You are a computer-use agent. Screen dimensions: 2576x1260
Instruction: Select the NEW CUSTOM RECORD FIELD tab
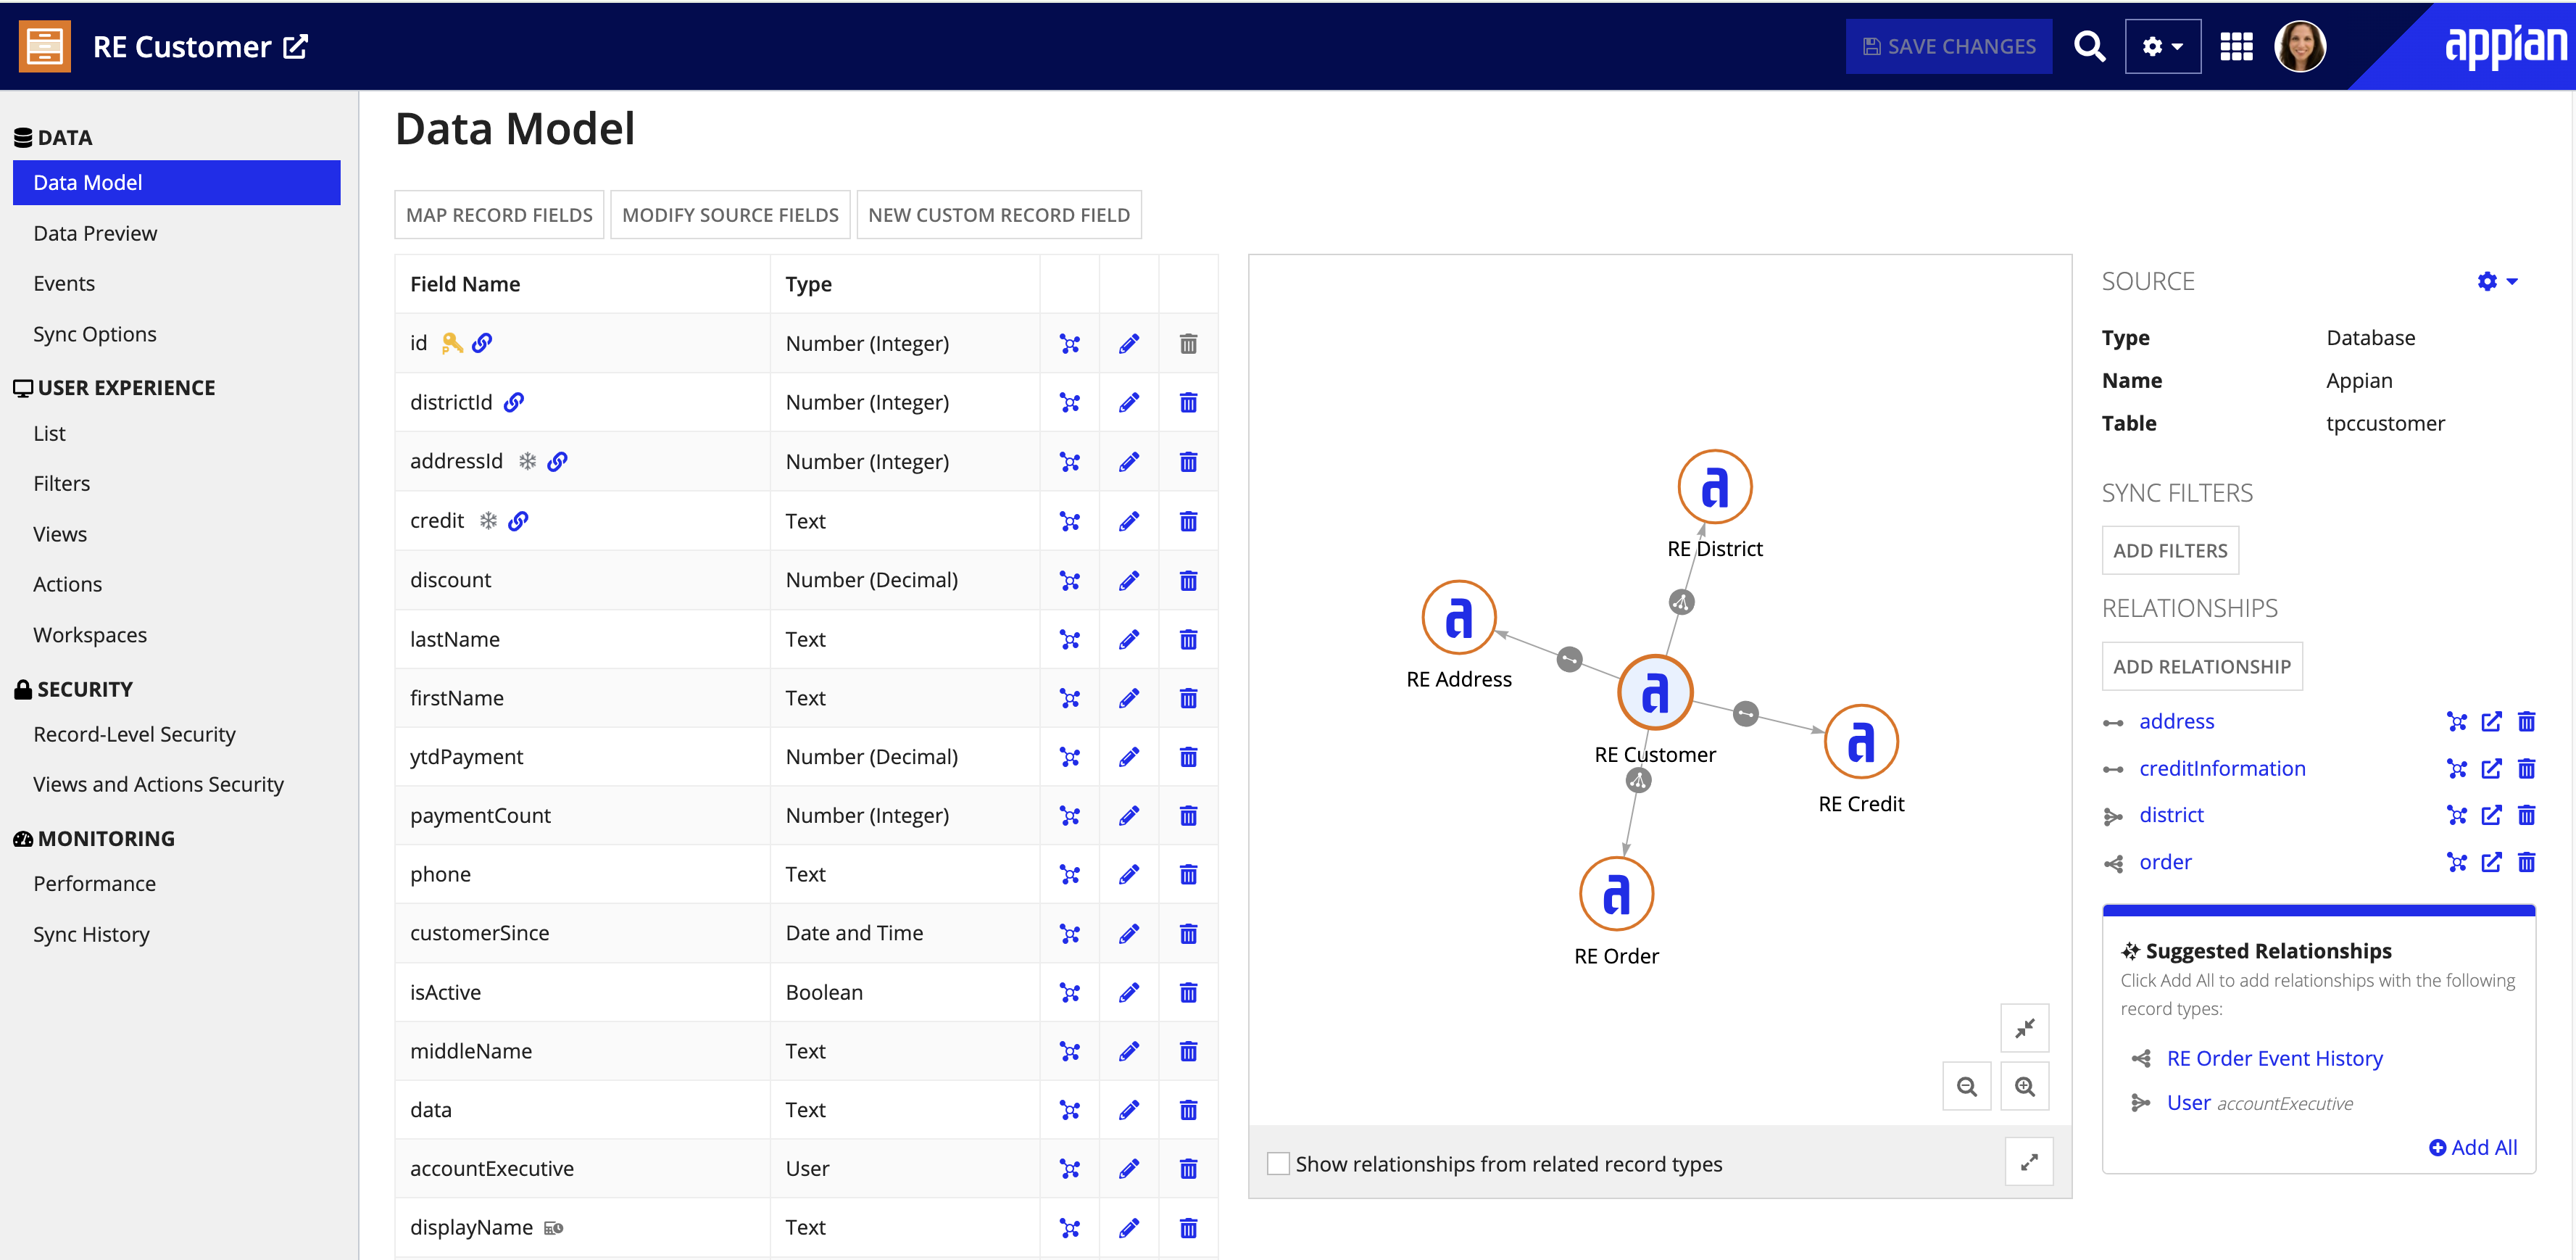[x=999, y=214]
